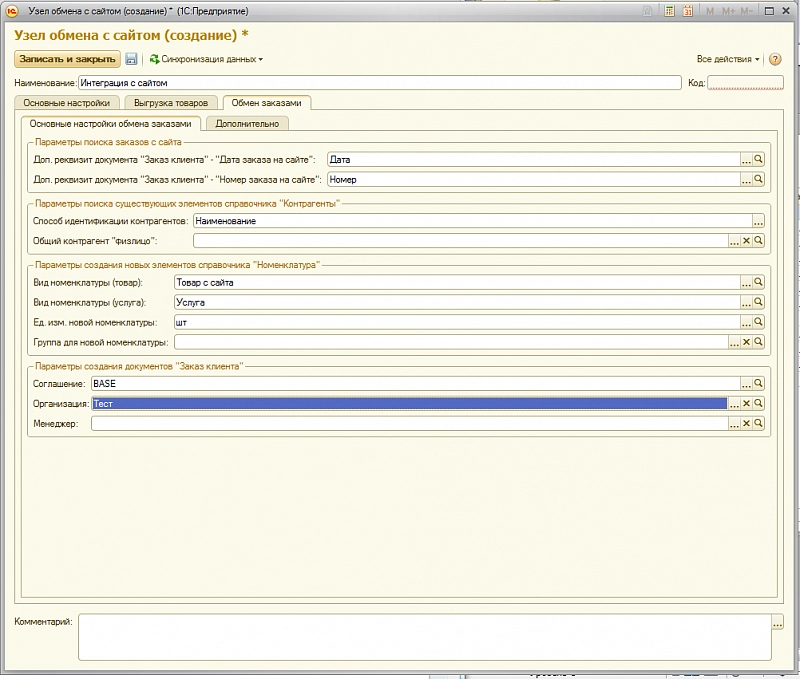Open the Все действия menu

click(x=728, y=59)
